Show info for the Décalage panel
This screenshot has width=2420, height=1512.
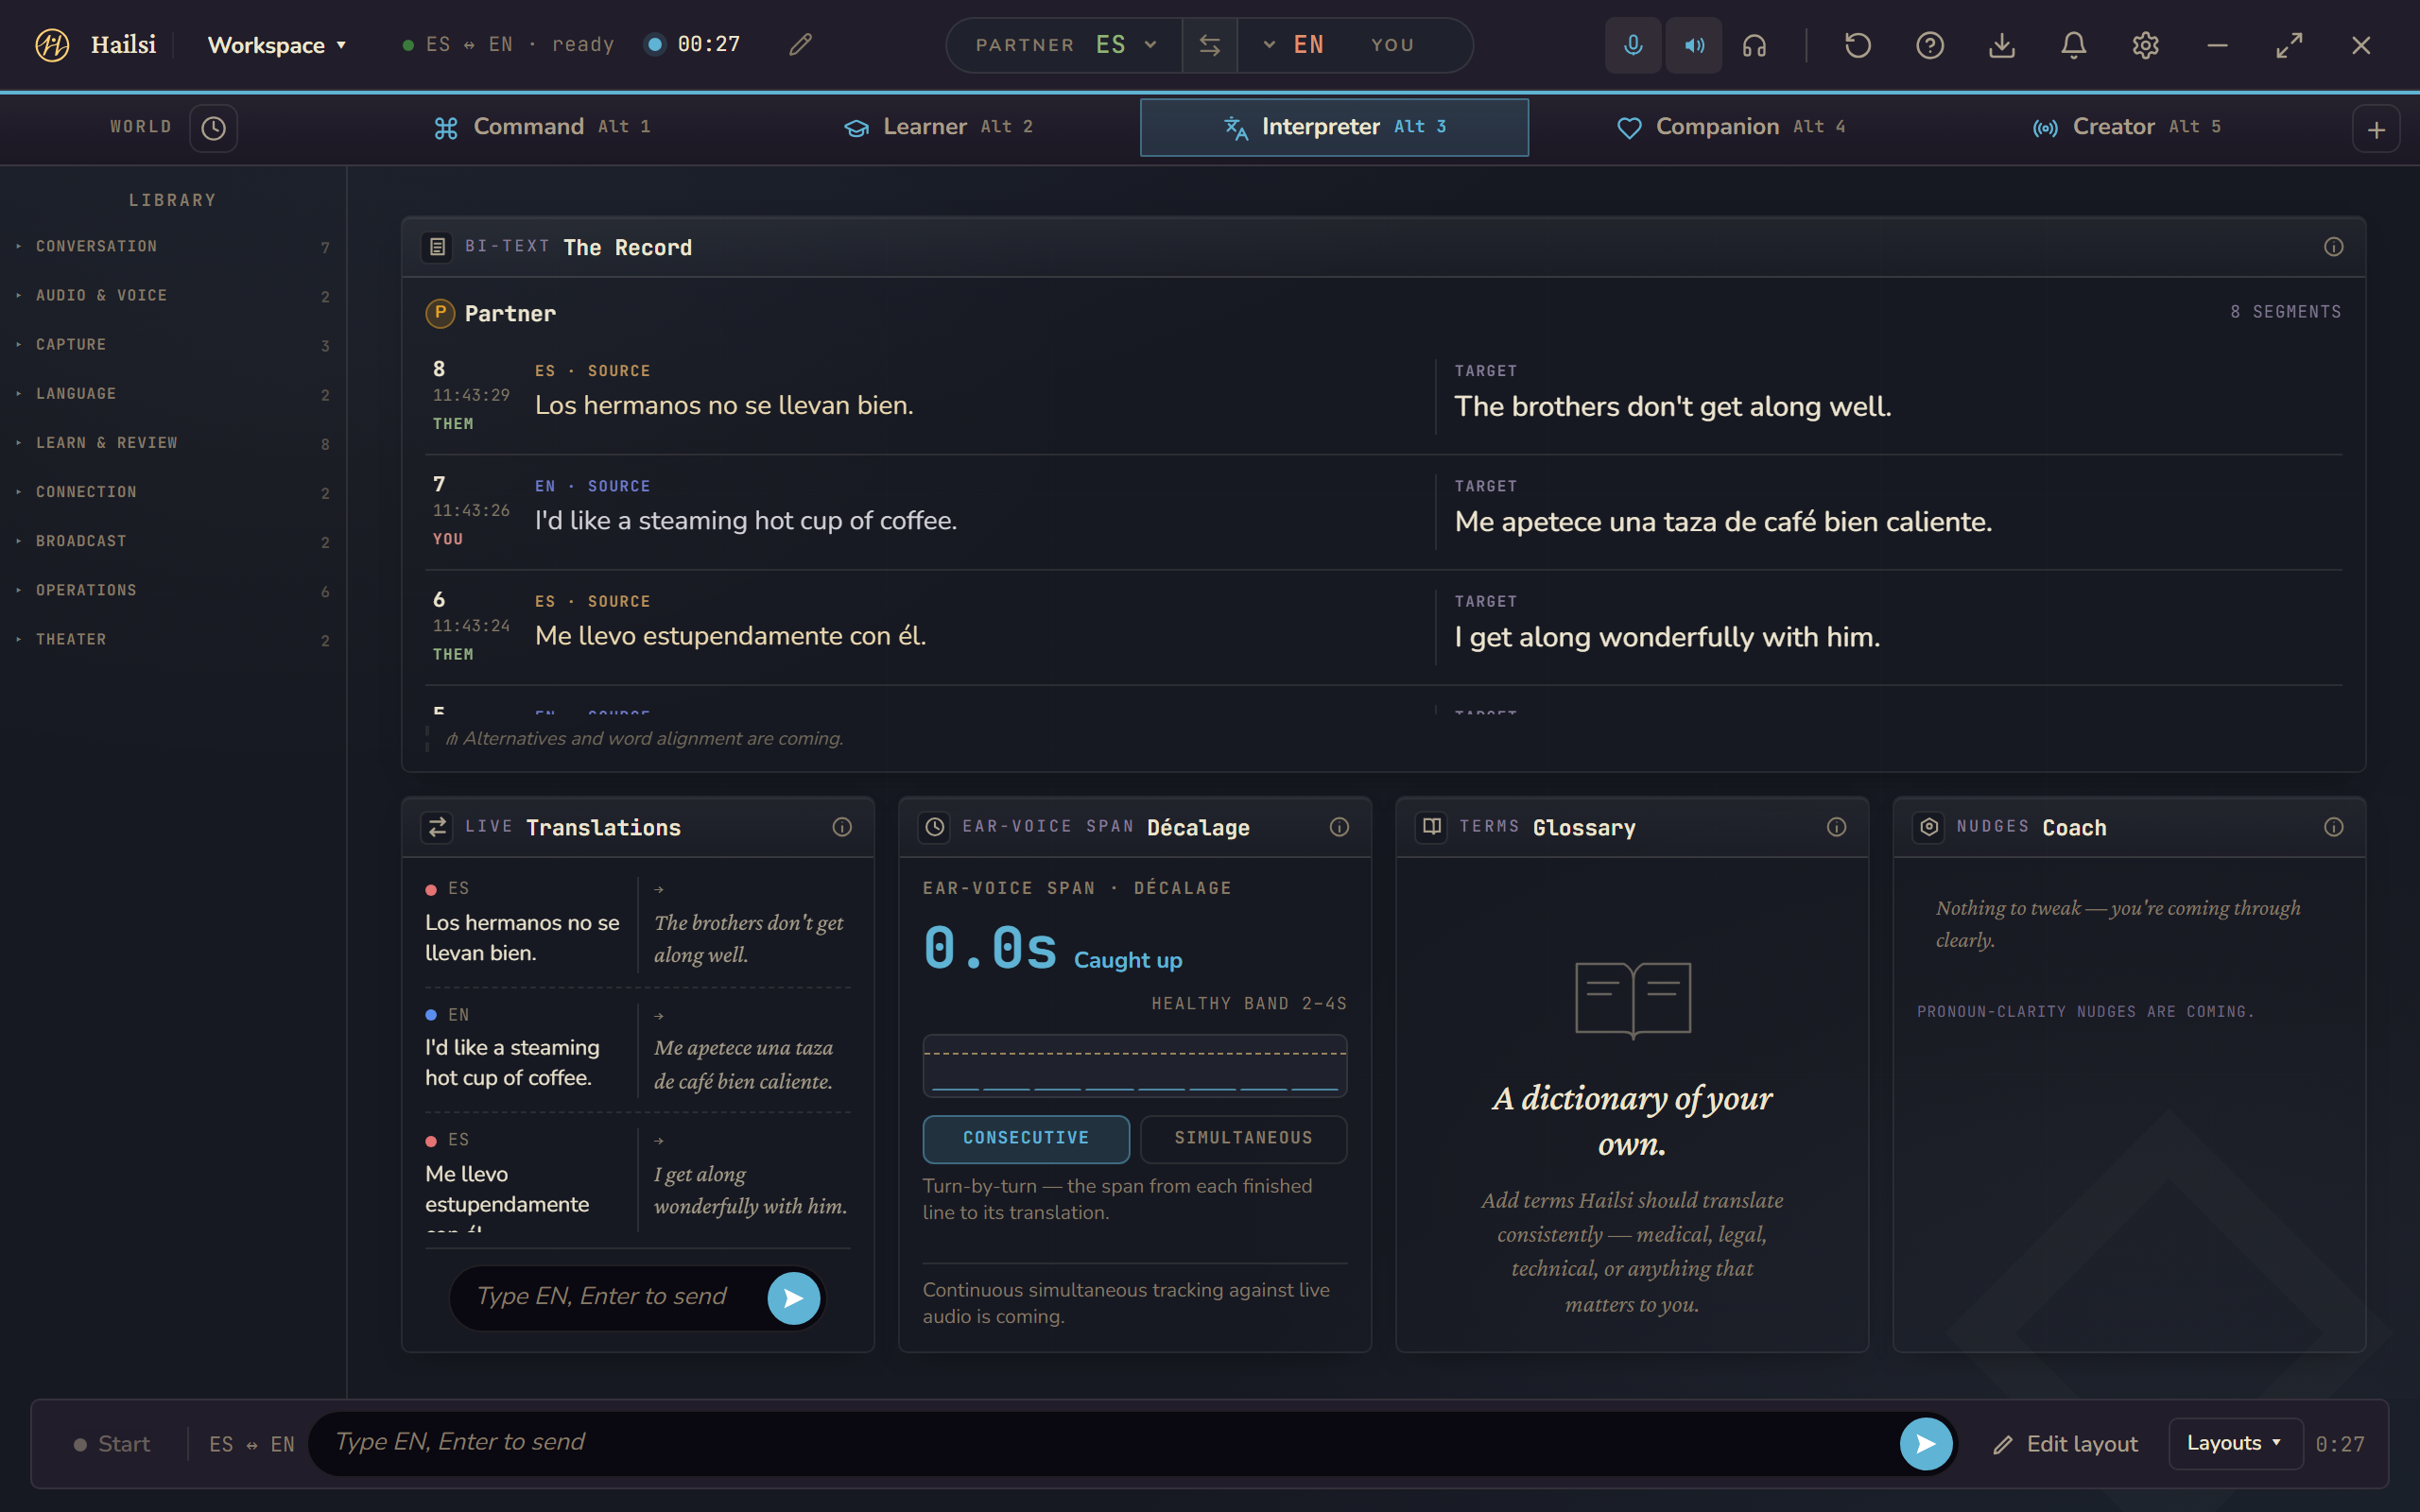1339,827
